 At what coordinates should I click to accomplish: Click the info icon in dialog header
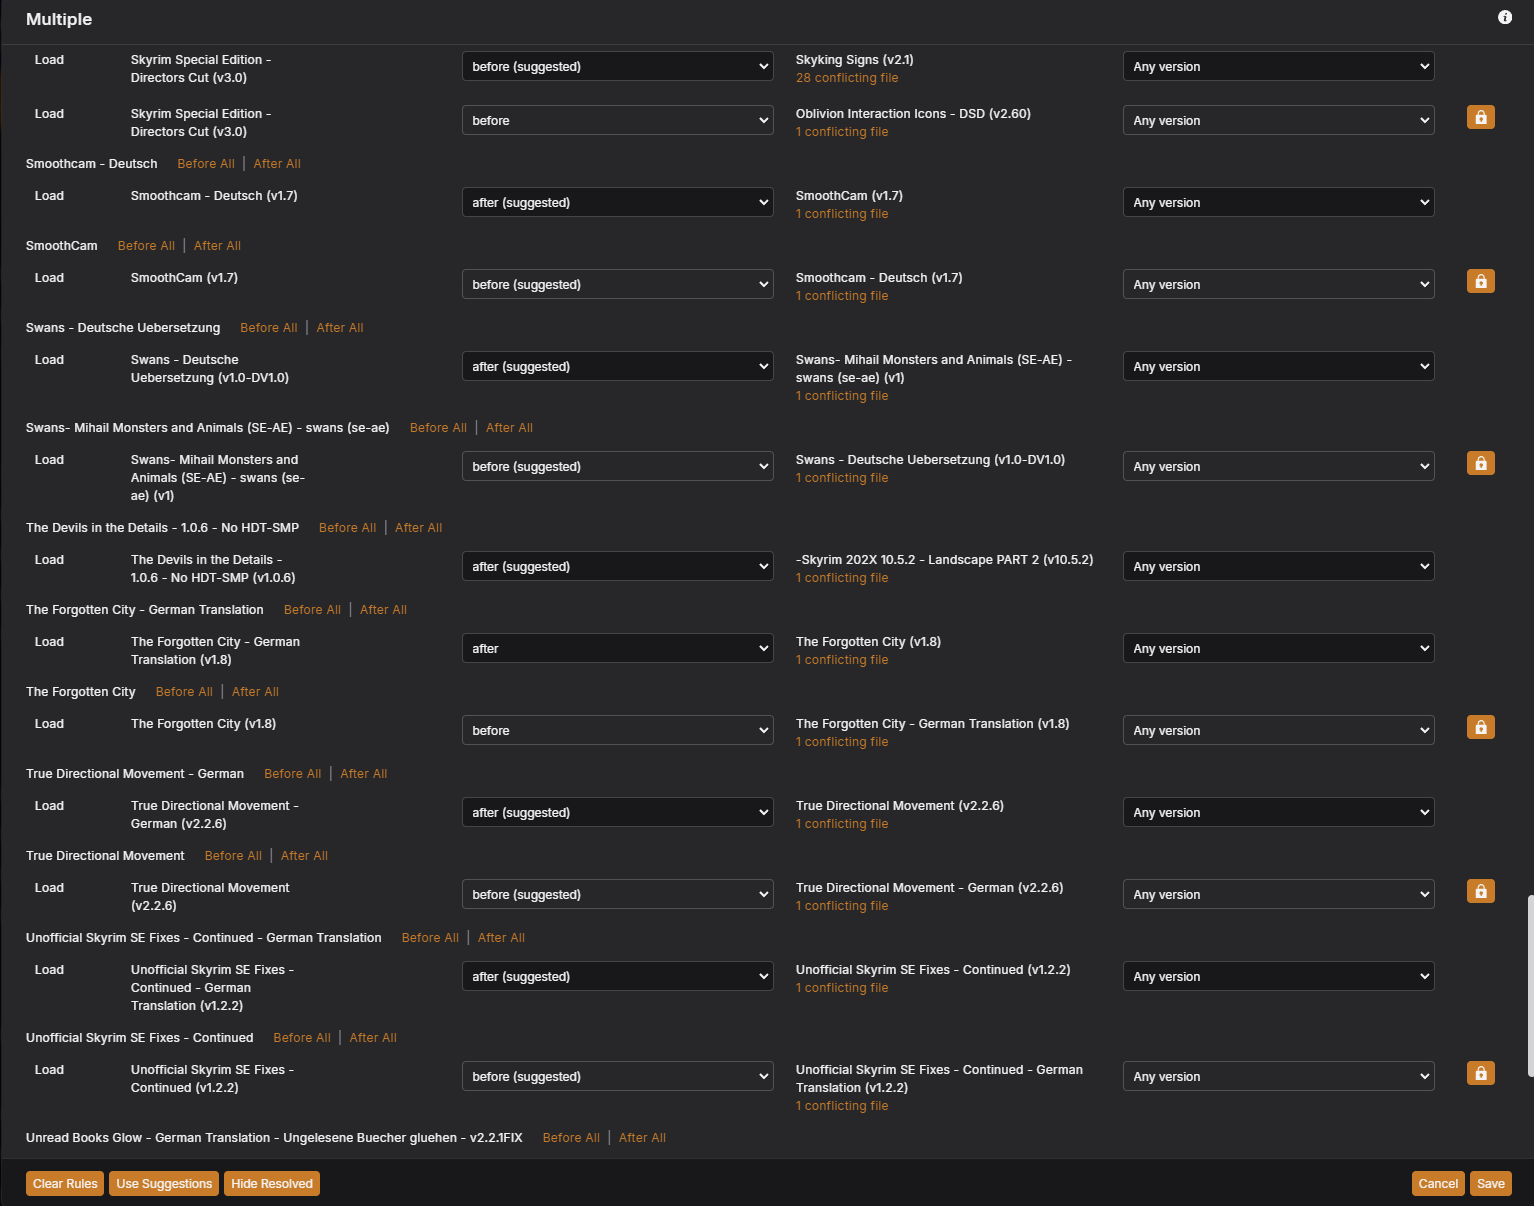point(1504,17)
